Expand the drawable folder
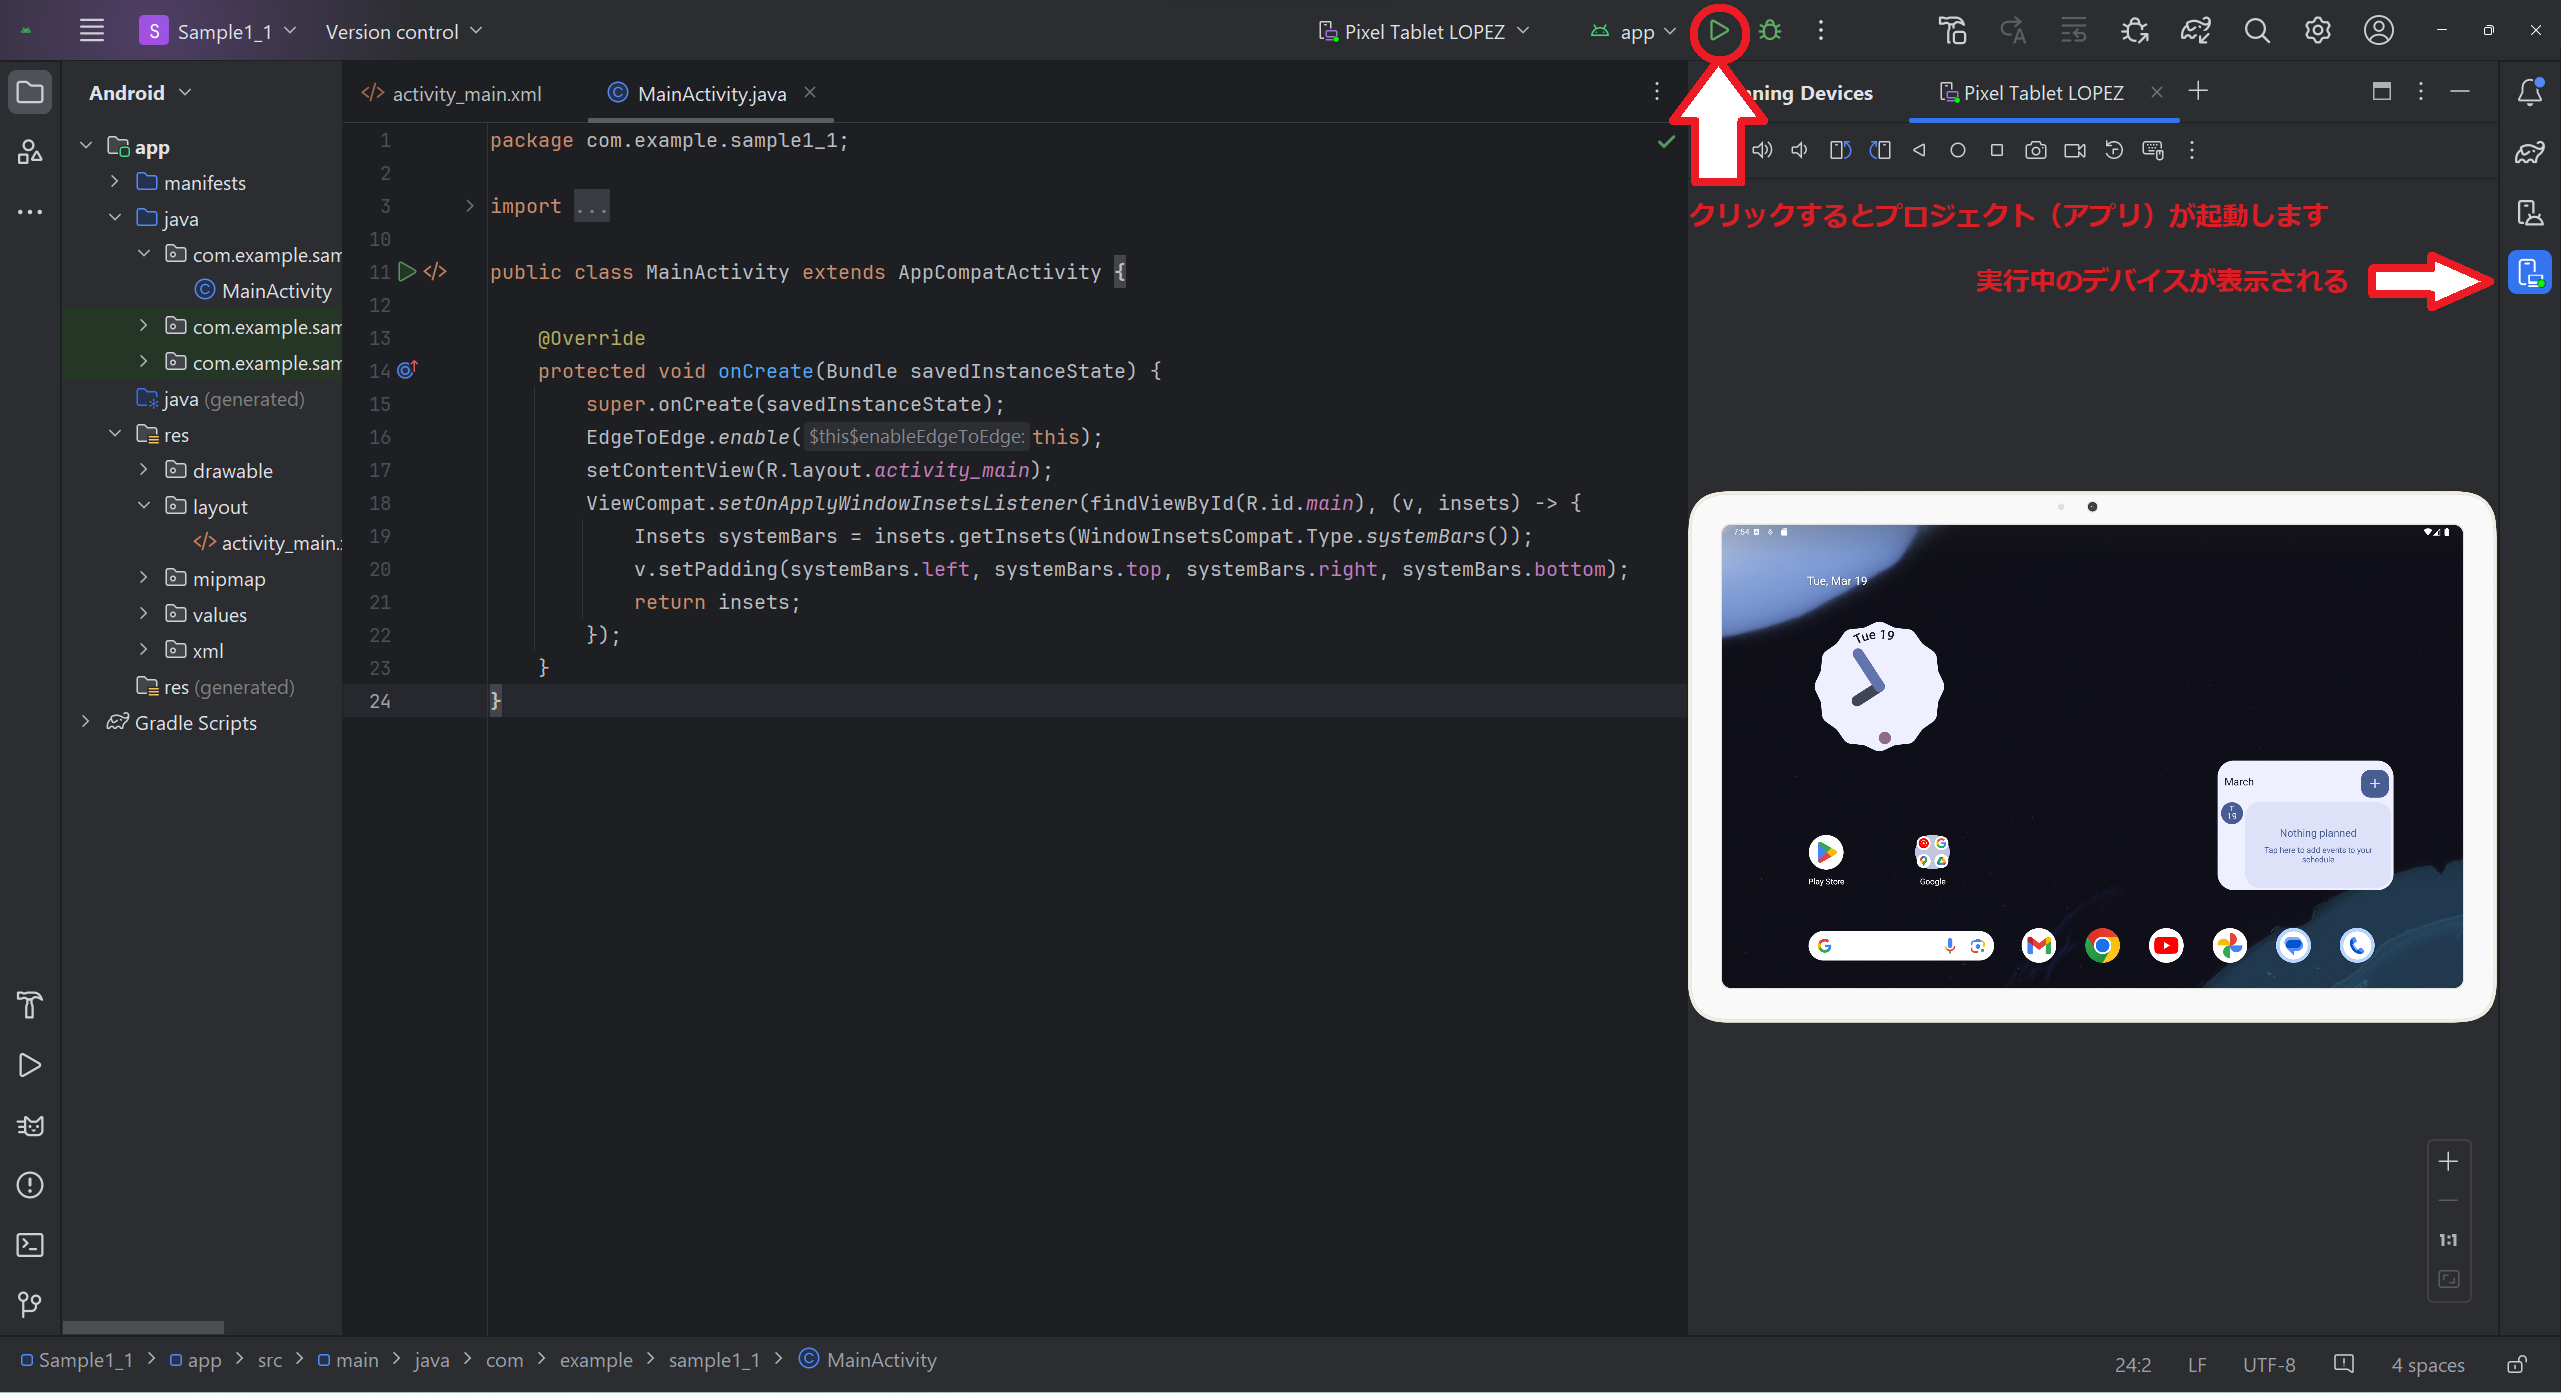 [x=143, y=470]
